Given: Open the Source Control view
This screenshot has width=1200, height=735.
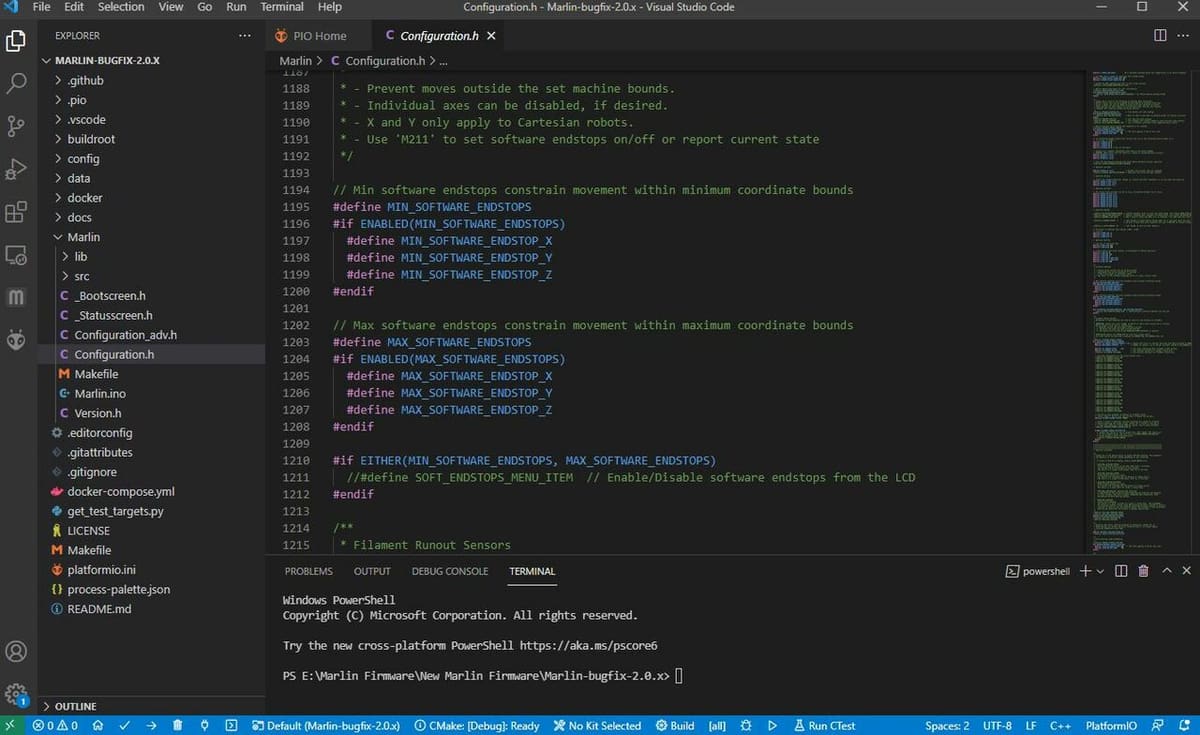Looking at the screenshot, I should pos(16,126).
